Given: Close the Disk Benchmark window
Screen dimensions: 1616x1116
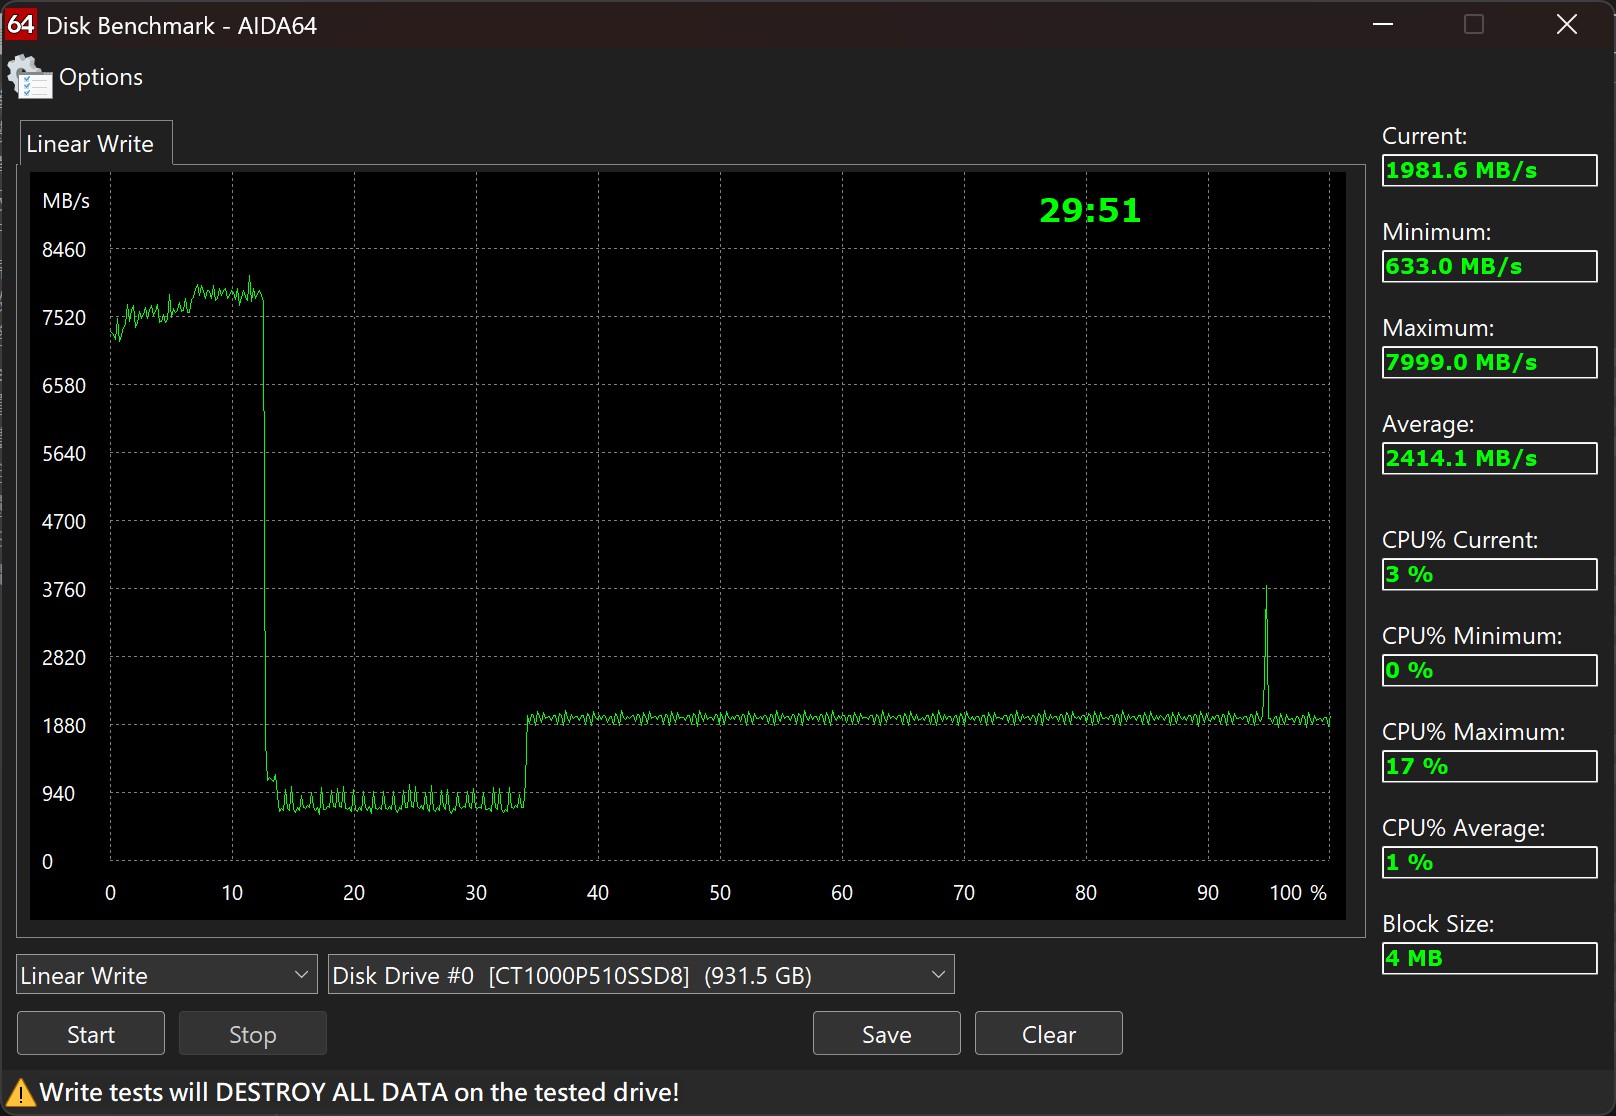Looking at the screenshot, I should click(x=1567, y=24).
